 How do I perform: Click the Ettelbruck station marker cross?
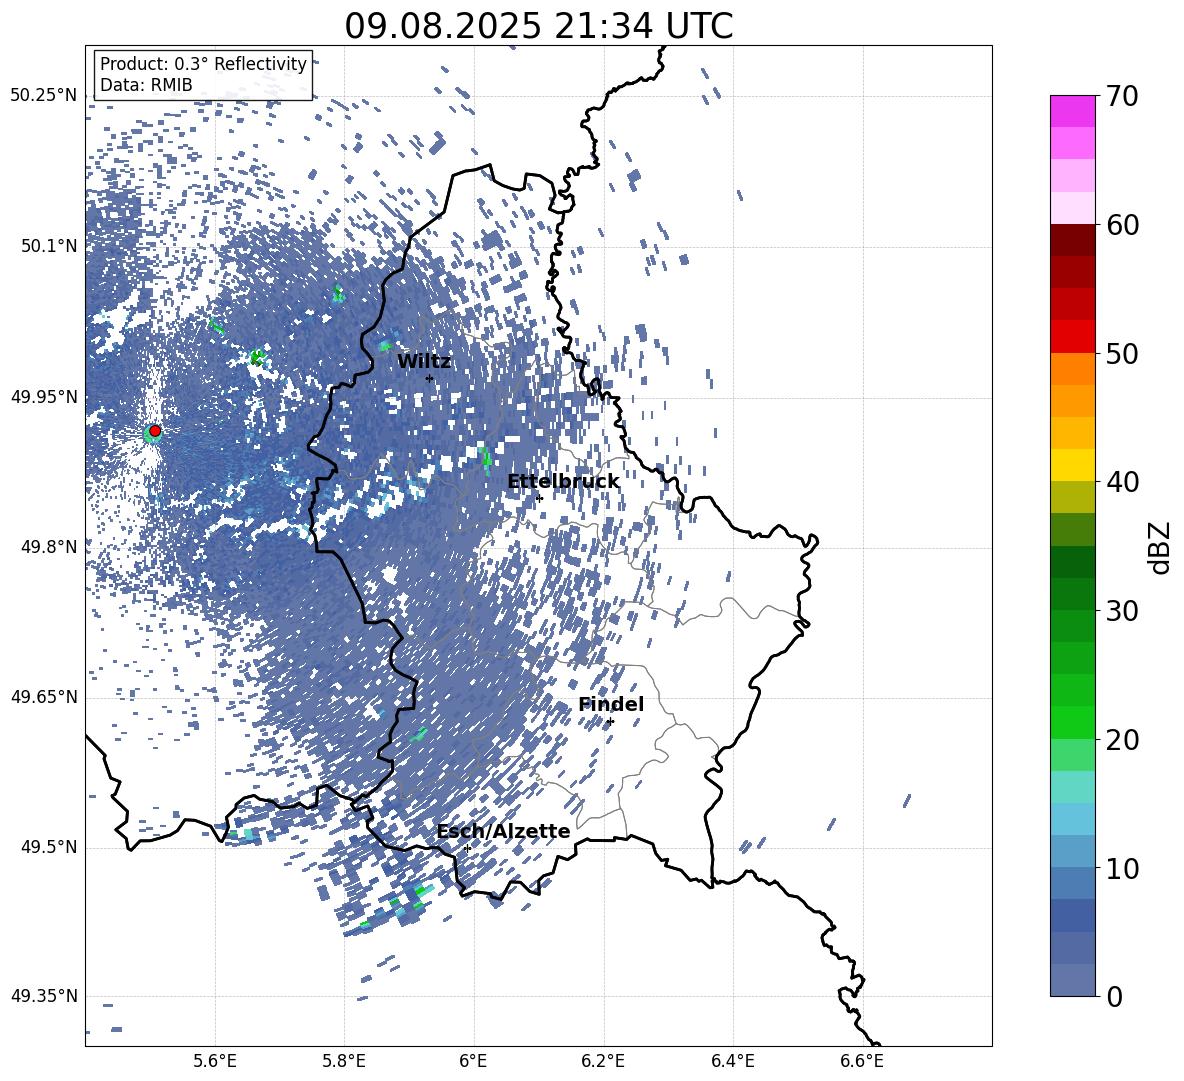[539, 498]
